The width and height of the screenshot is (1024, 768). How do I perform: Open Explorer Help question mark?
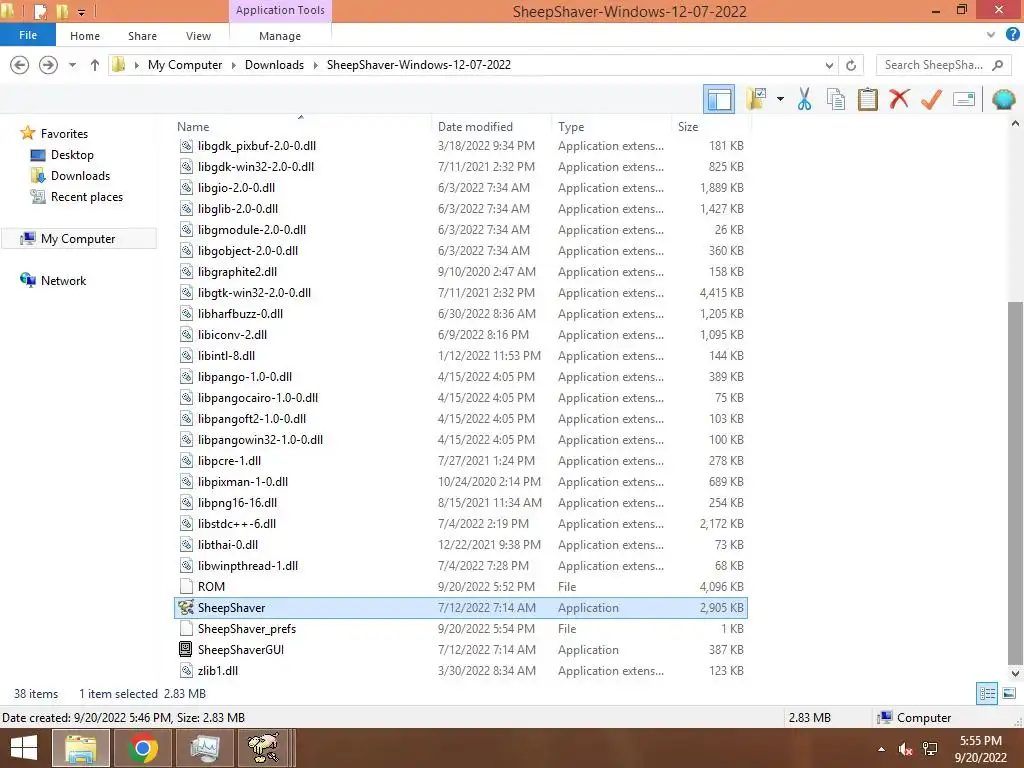1012,35
